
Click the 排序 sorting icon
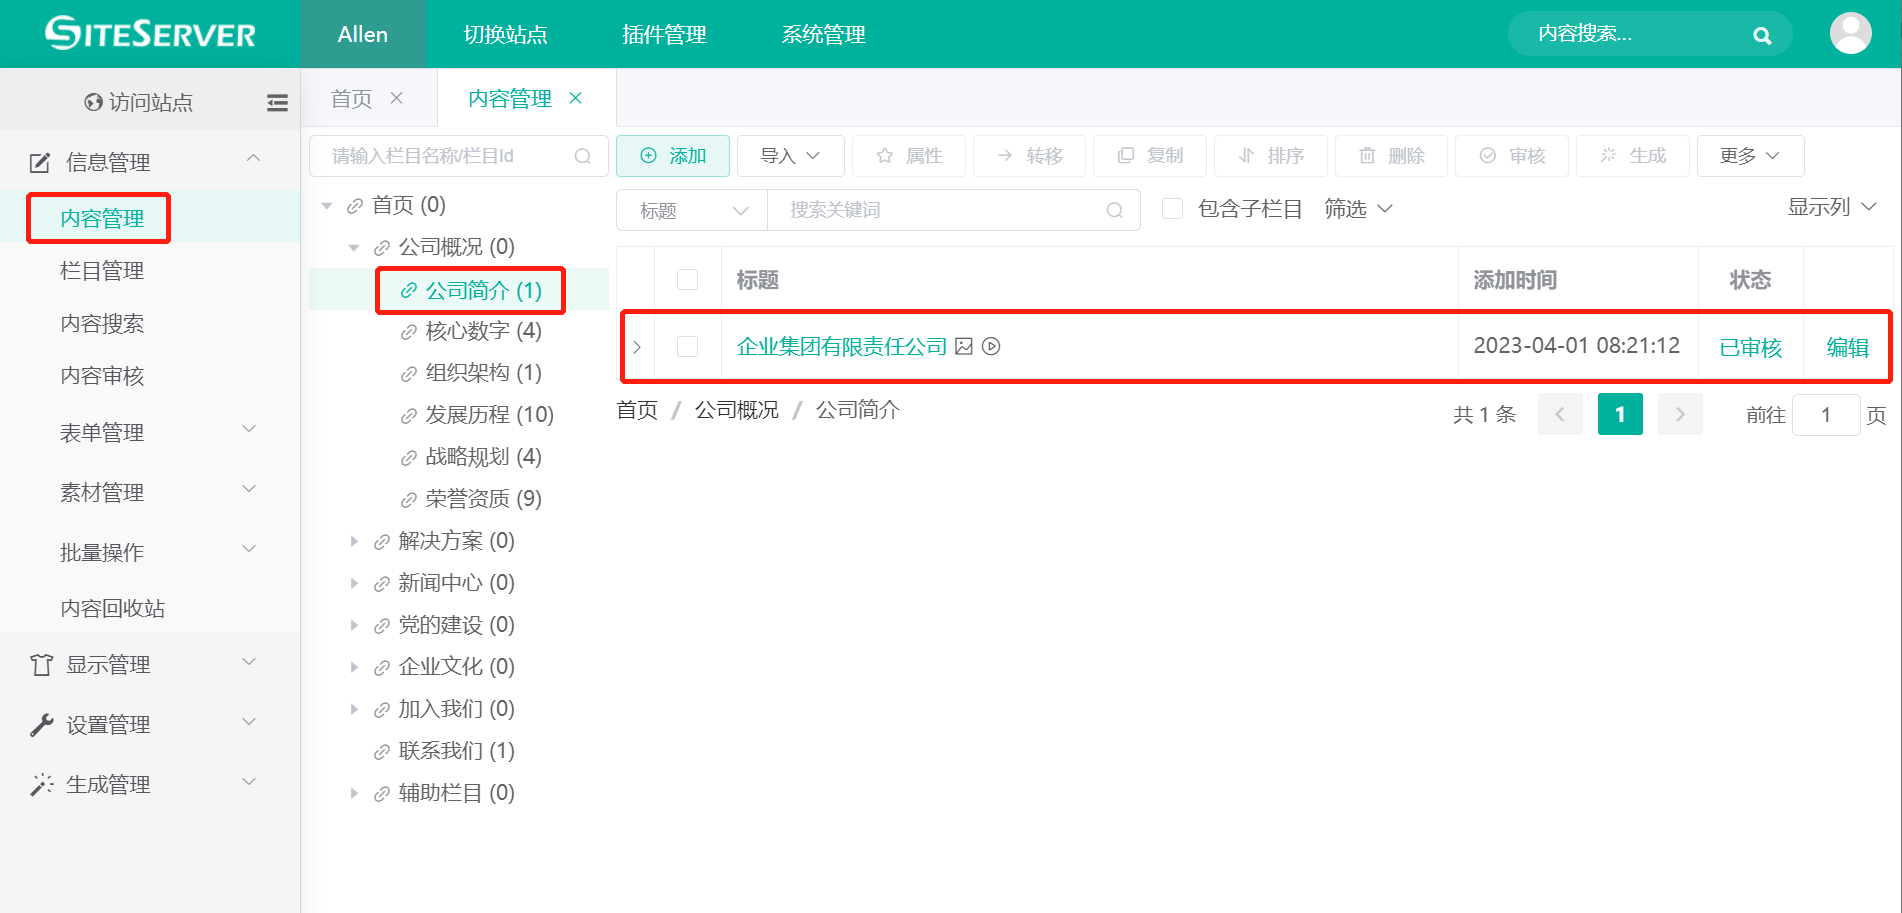1270,155
